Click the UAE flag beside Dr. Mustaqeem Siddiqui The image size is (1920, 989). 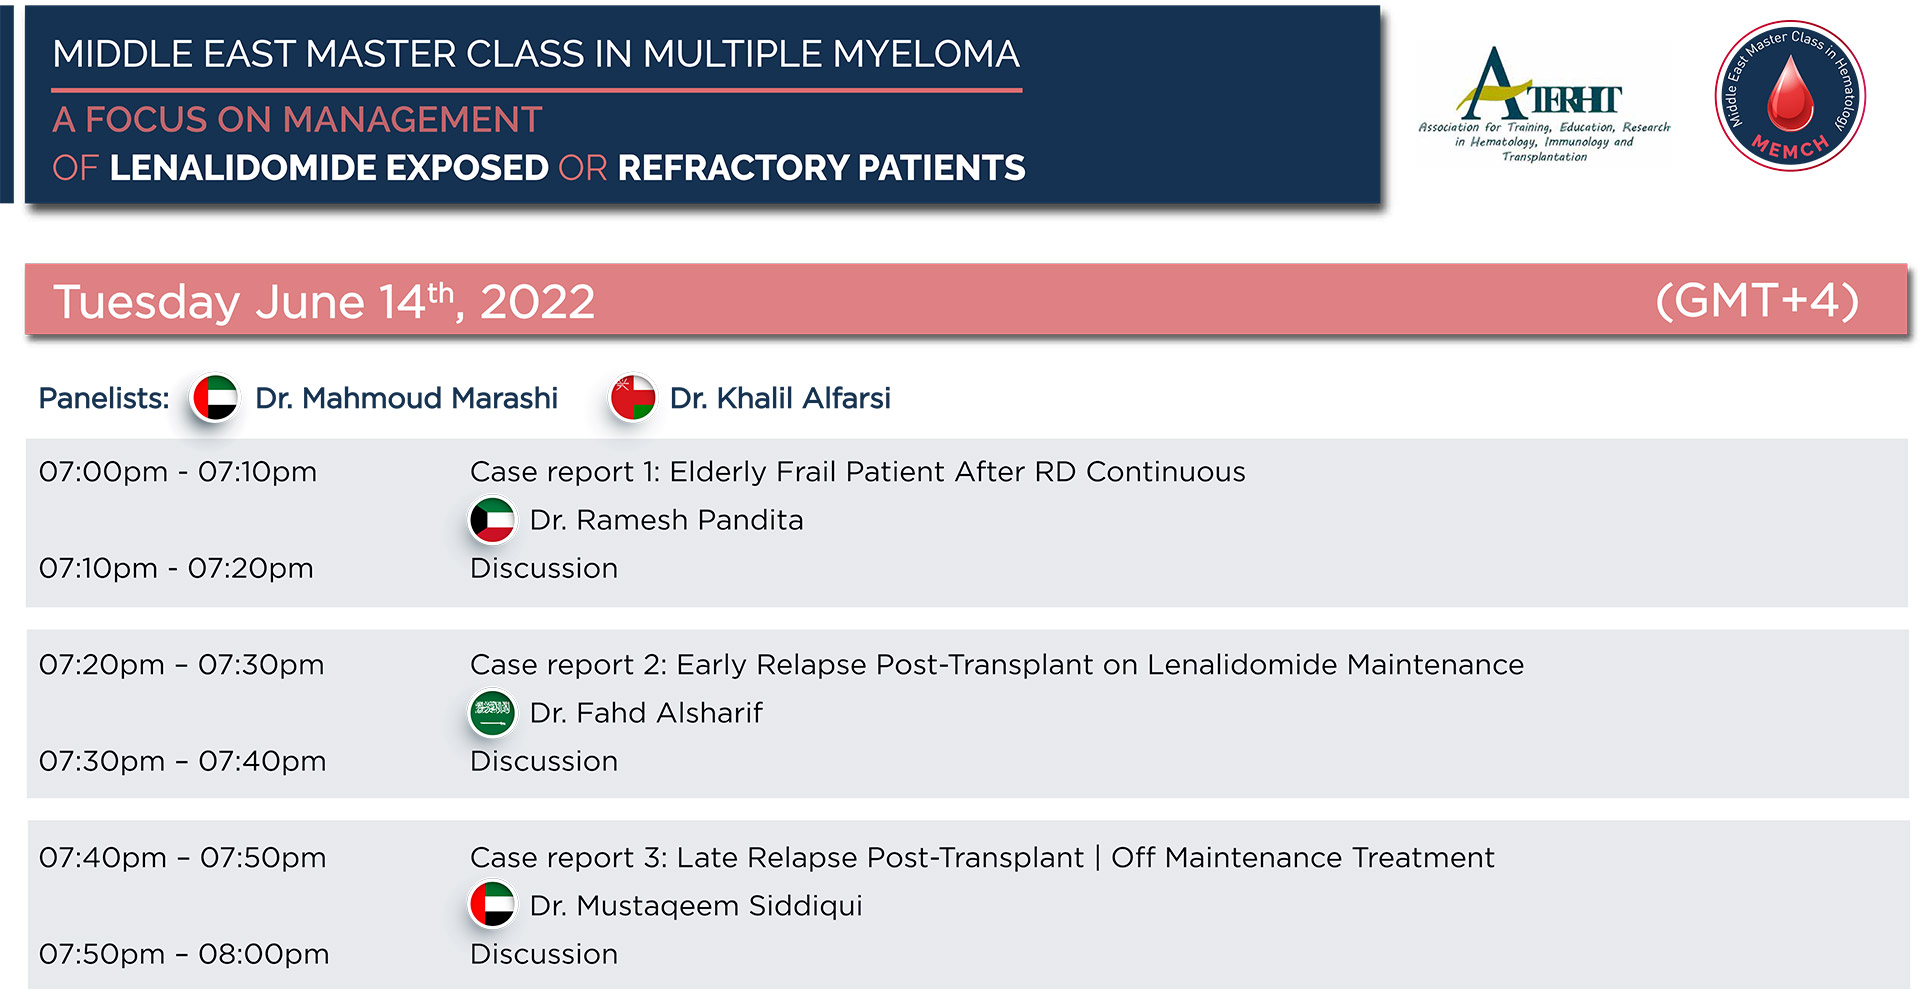point(493,905)
